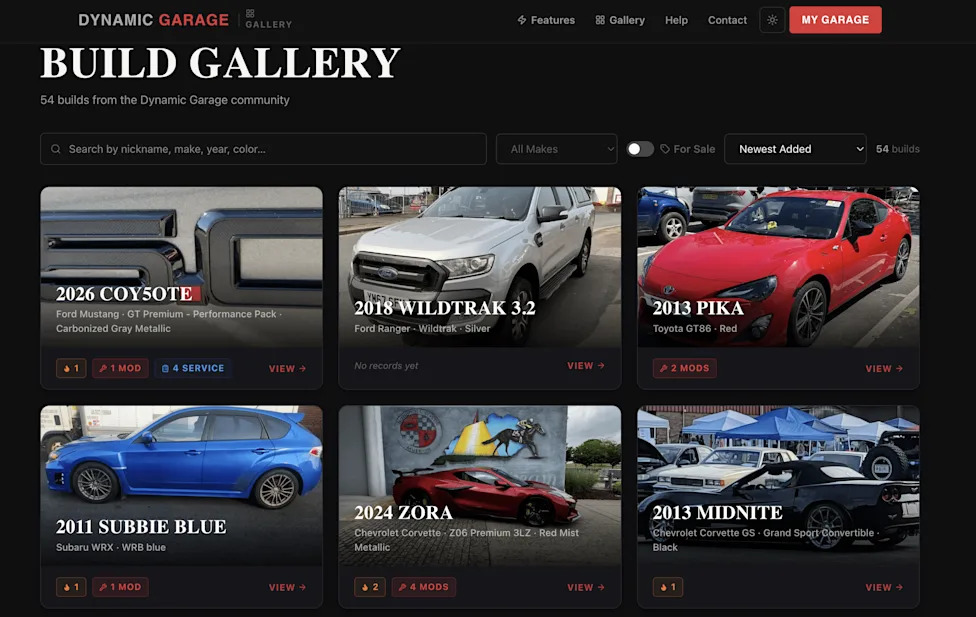This screenshot has height=617, width=976.
Task: Click the build search input field
Action: (263, 149)
